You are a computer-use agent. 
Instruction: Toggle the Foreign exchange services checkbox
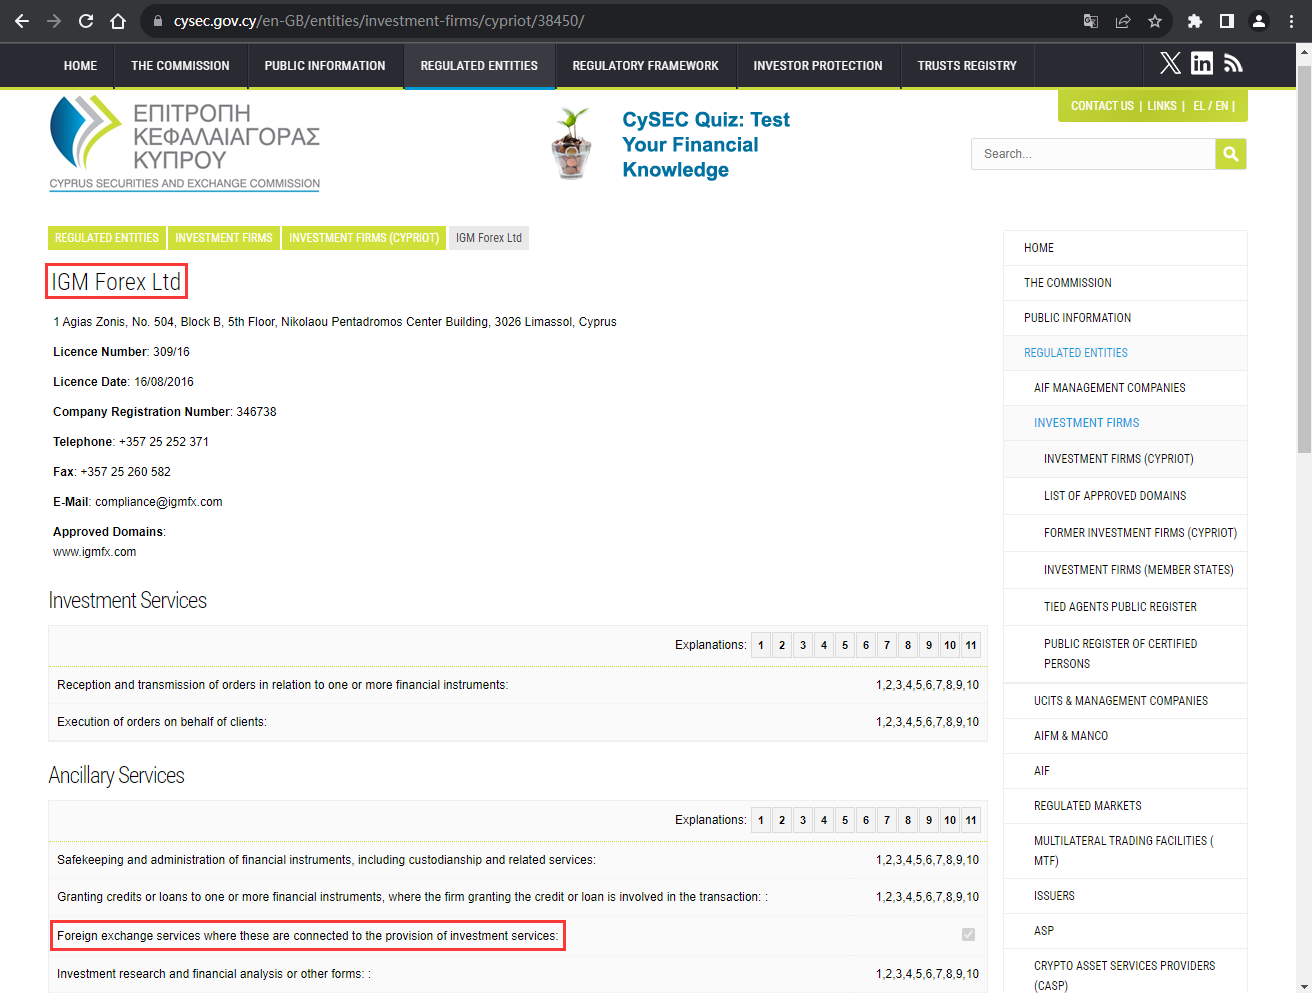coord(968,934)
